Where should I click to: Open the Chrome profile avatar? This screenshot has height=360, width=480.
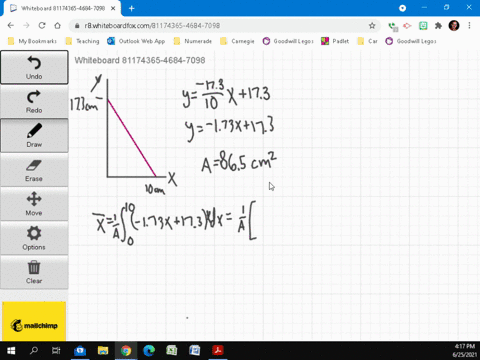tap(454, 26)
